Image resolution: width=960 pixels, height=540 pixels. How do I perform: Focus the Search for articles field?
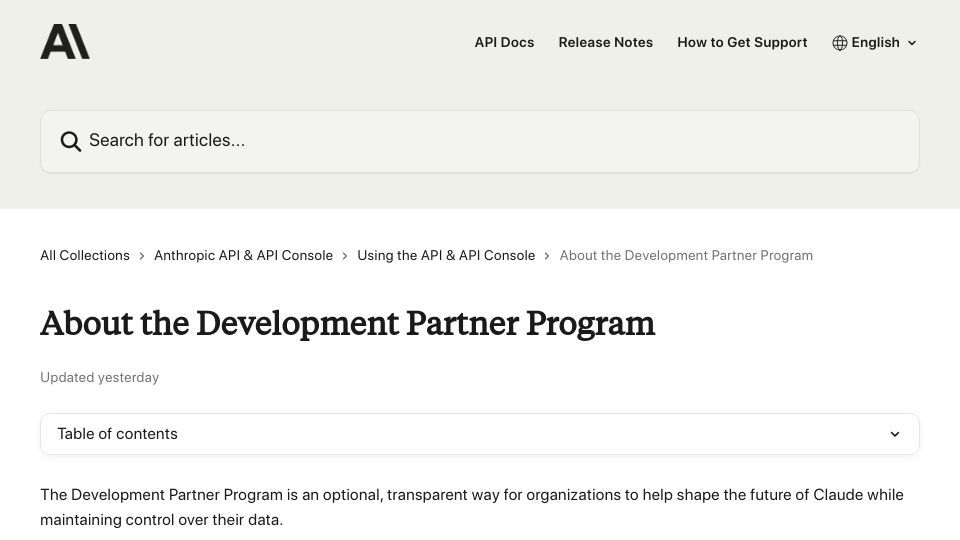(479, 141)
